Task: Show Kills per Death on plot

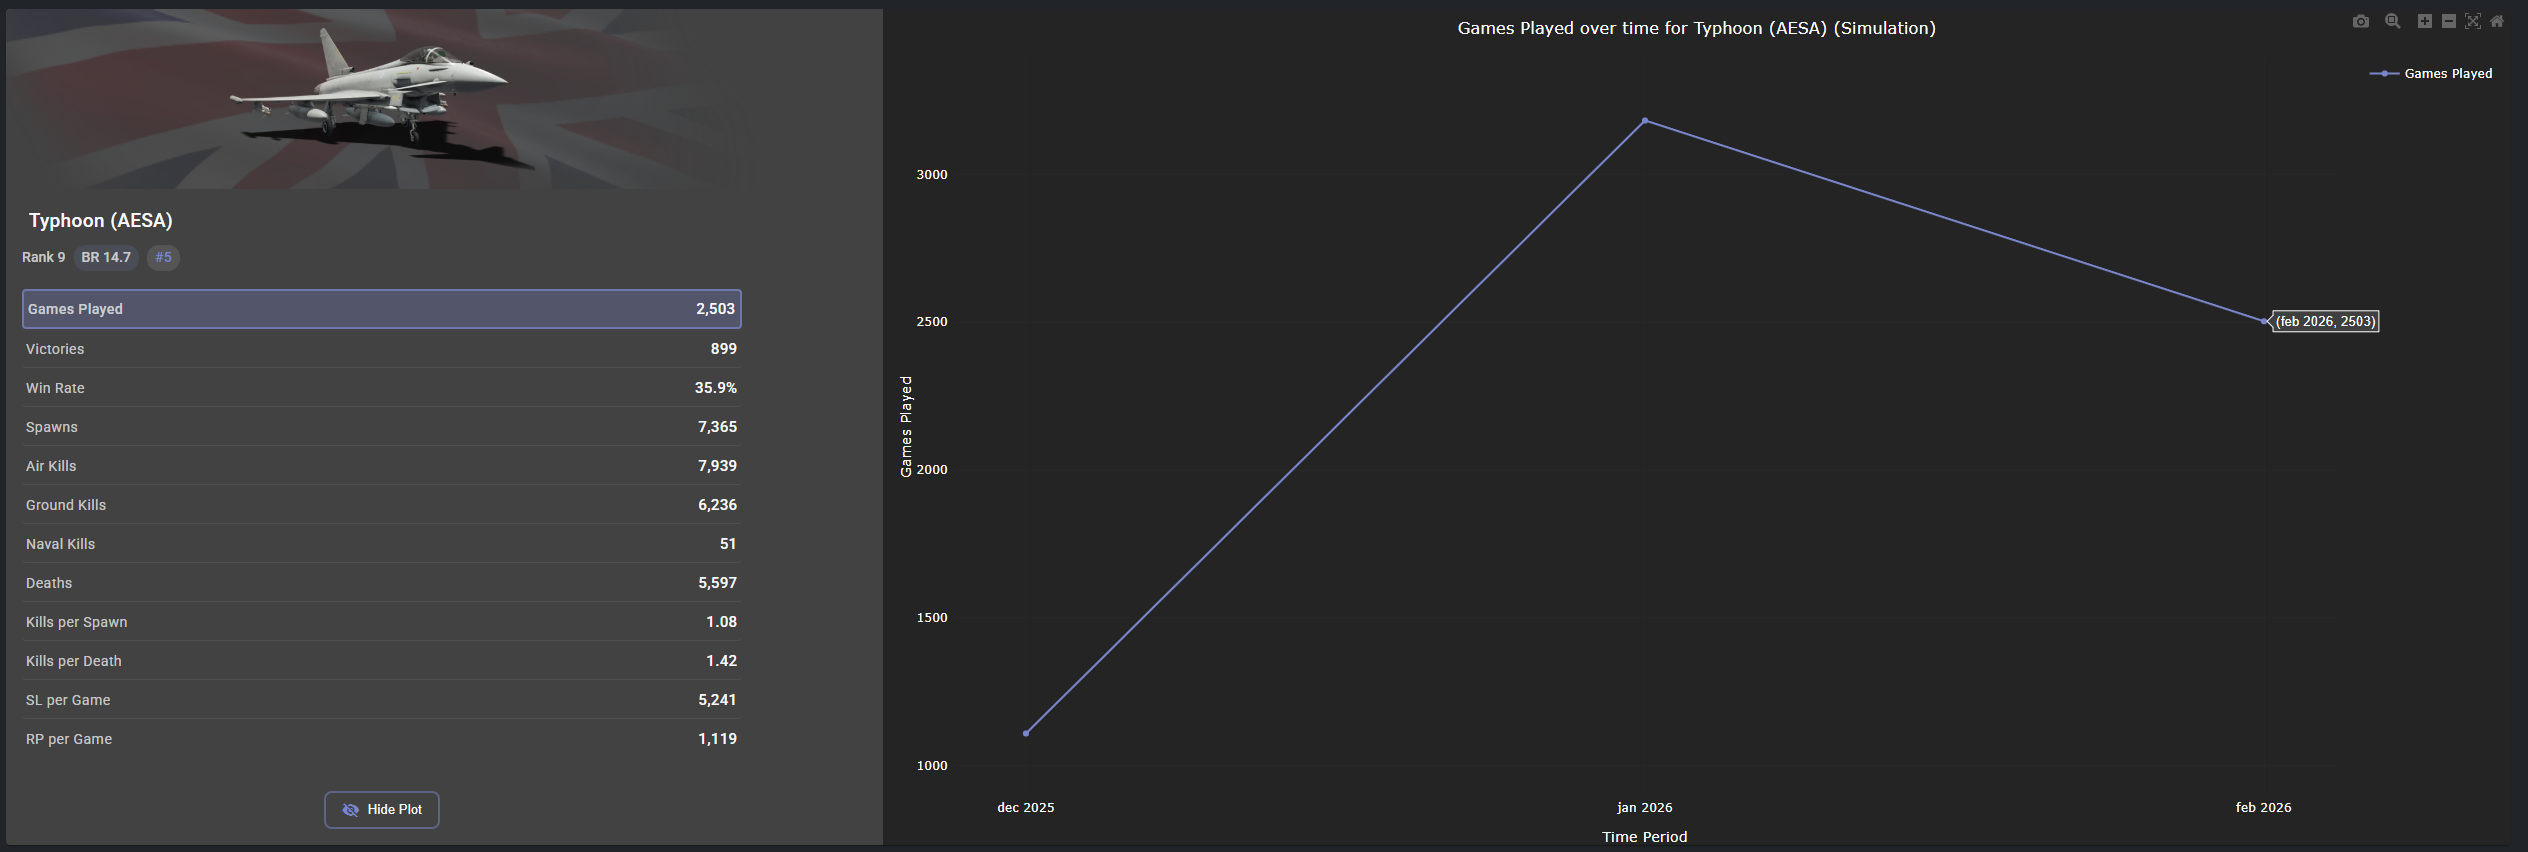Action: click(x=381, y=661)
